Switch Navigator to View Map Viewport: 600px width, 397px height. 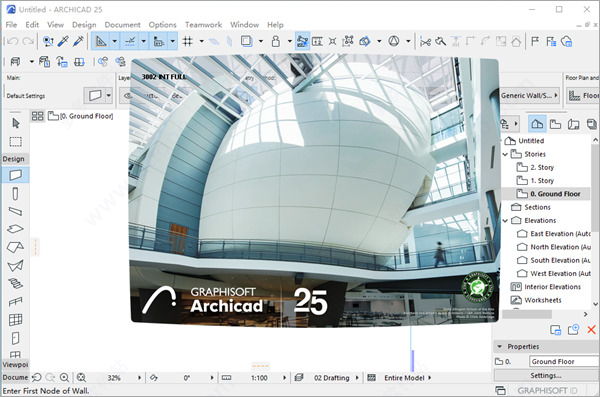point(555,124)
